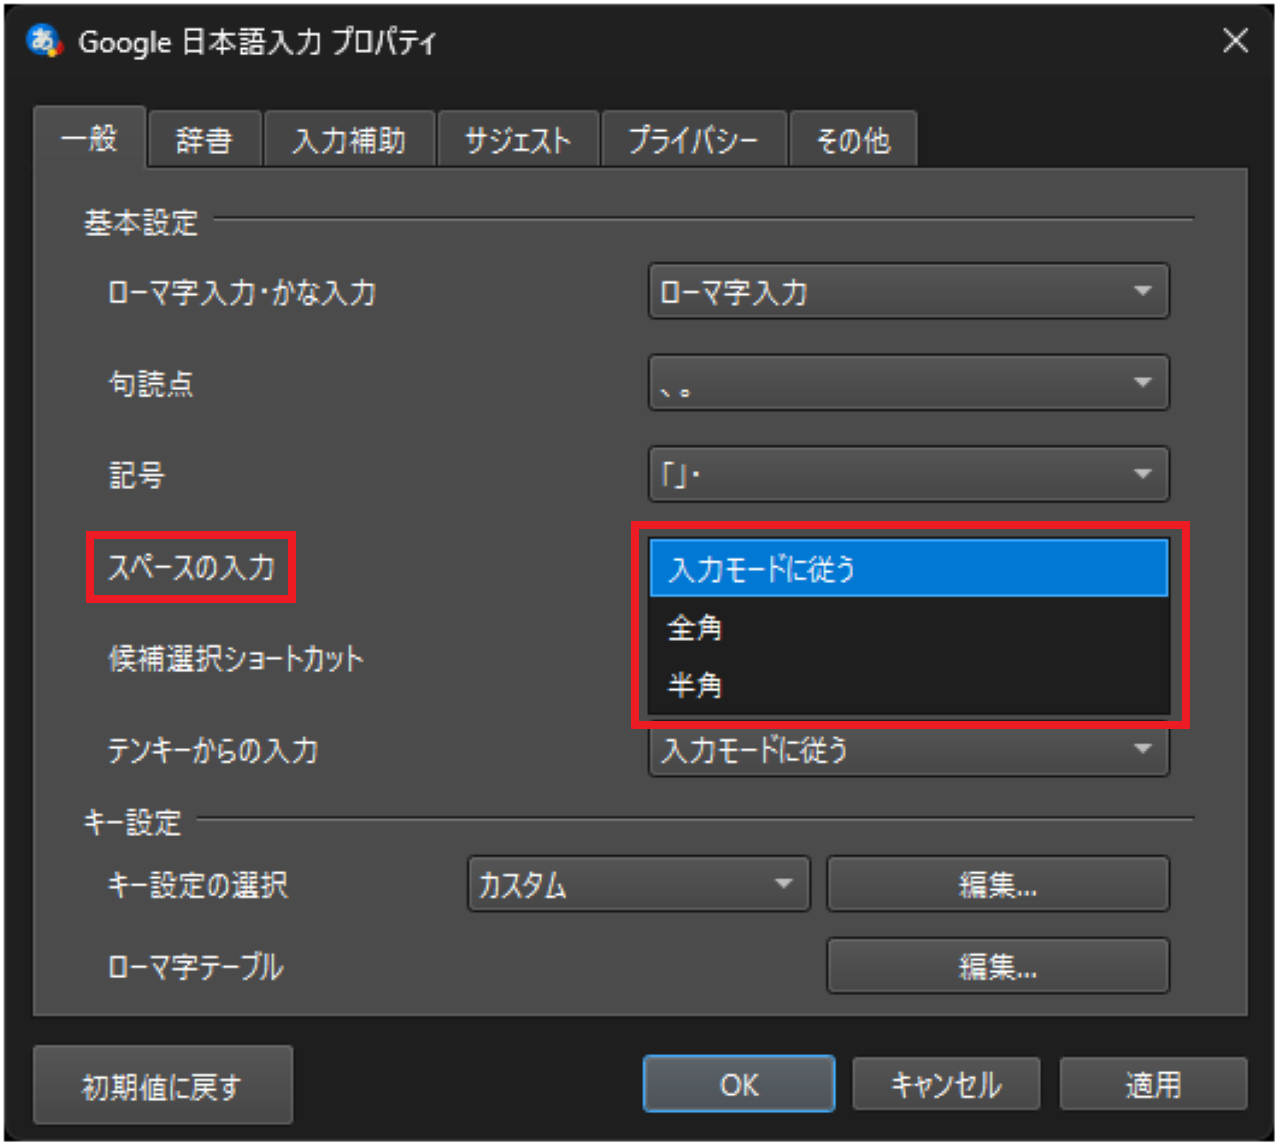The height and width of the screenshot is (1147, 1280).
Task: Open the ローマ字テーブル 編集 dialog
Action: coord(997,965)
